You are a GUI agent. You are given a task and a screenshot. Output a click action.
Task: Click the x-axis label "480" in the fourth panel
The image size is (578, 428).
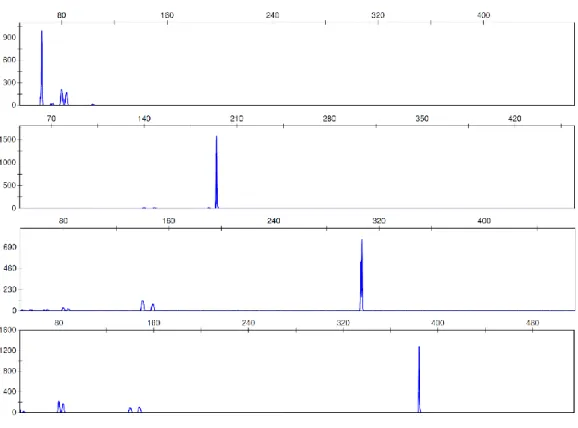pos(533,323)
